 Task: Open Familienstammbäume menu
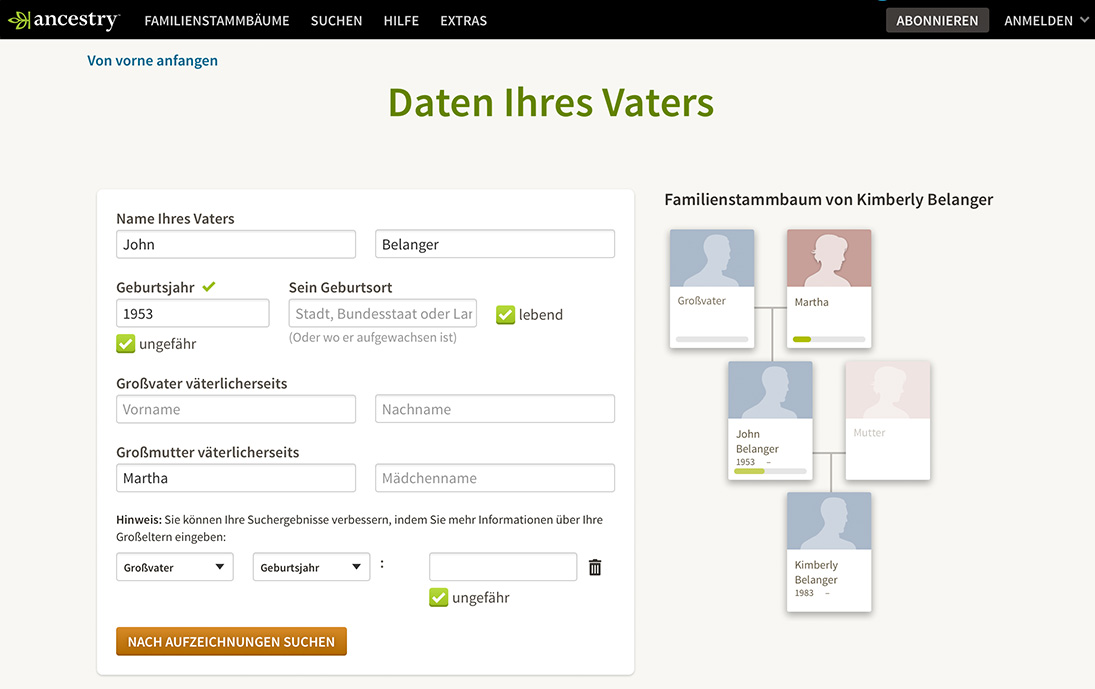217,20
